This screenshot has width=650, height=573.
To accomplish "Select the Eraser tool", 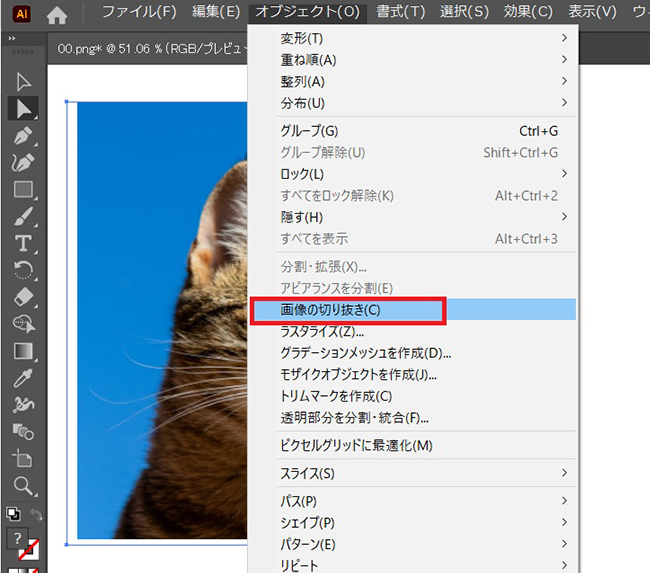I will [x=23, y=297].
